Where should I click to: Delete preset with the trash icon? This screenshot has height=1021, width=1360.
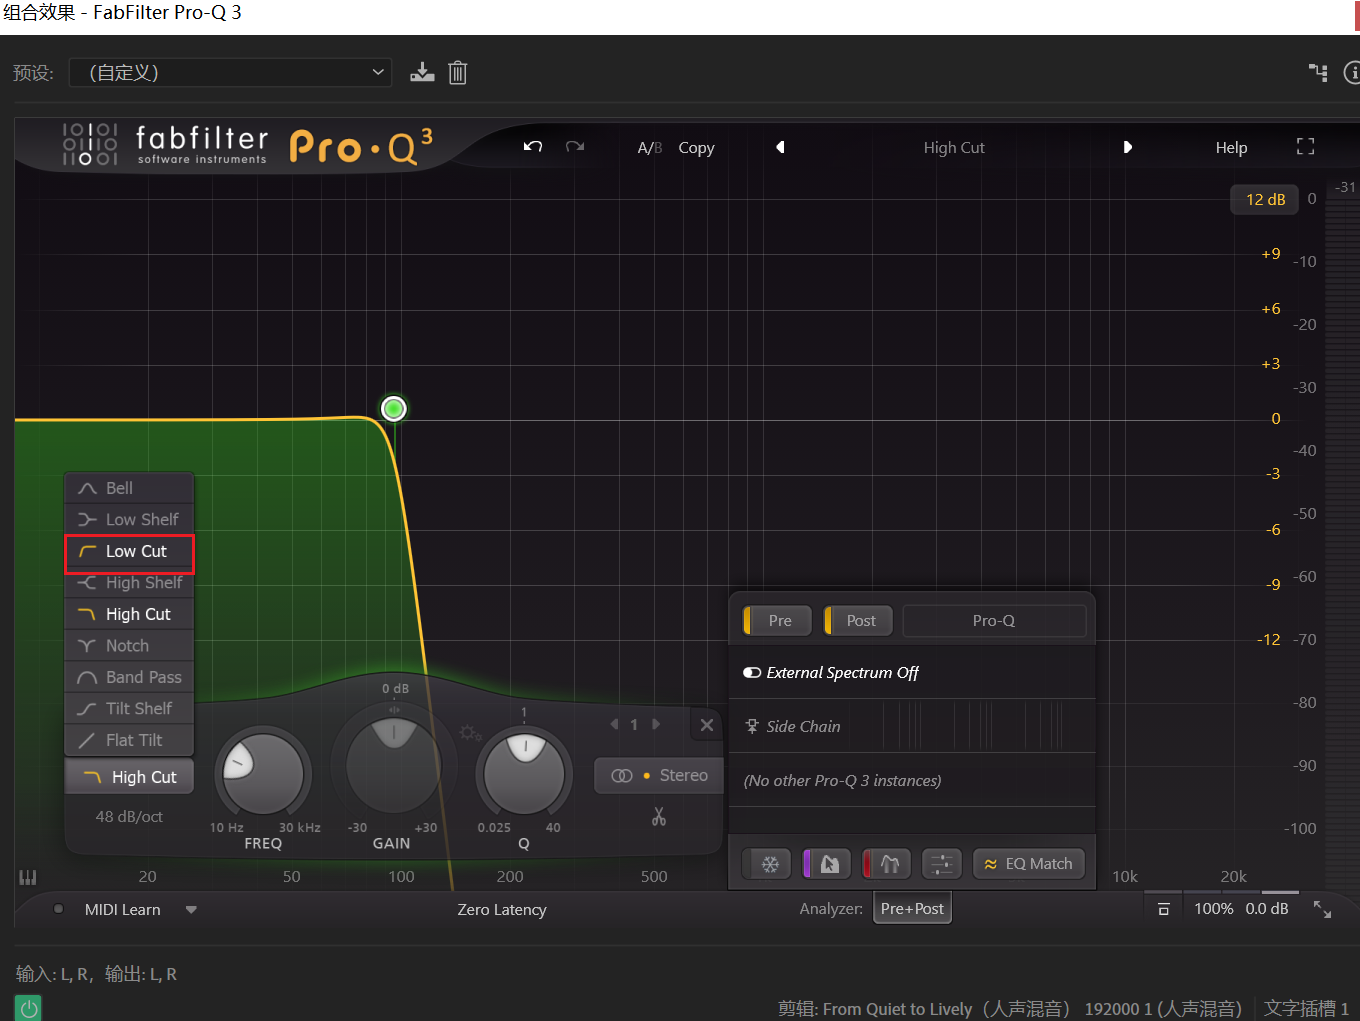[x=458, y=72]
